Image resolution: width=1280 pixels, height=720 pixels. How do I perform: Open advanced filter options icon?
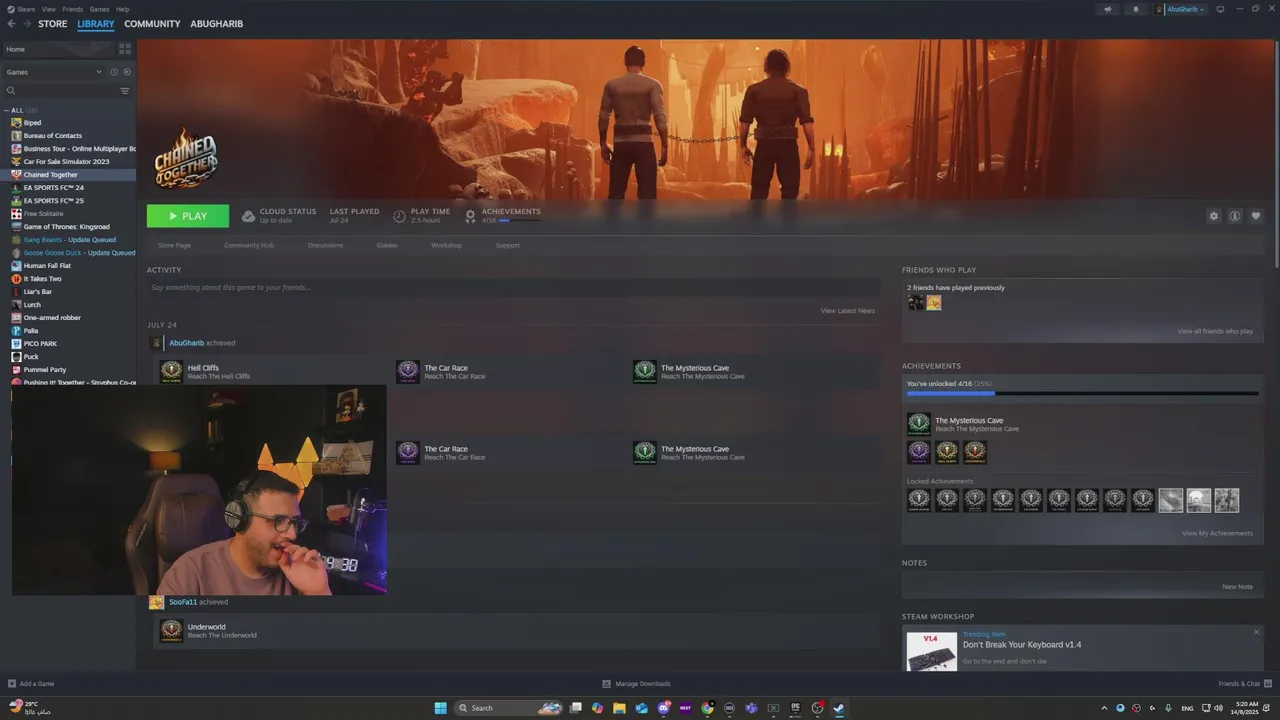125,91
